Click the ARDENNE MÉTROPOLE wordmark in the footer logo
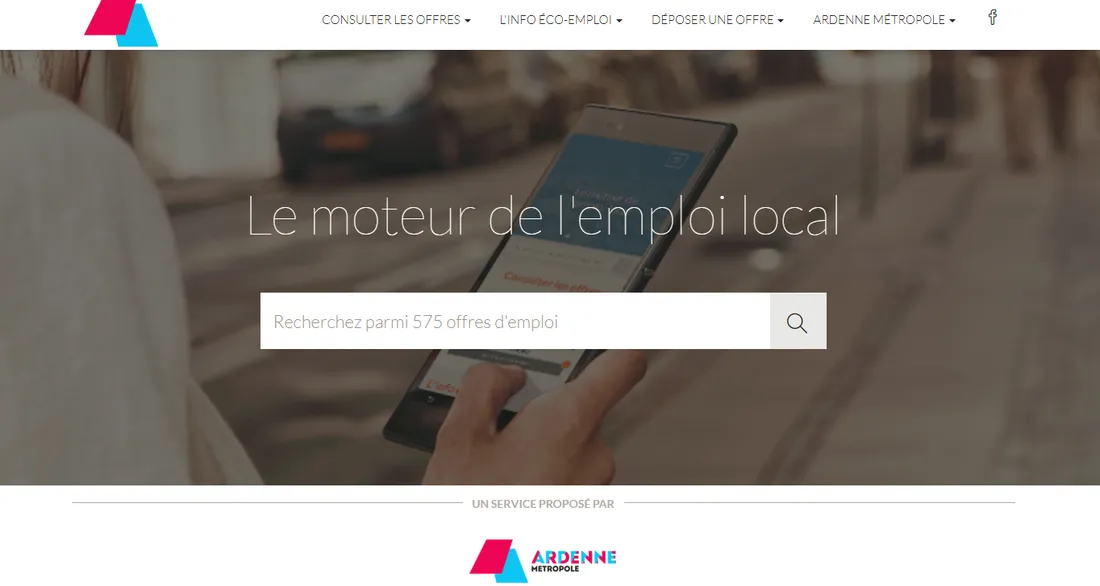The height and width of the screenshot is (586, 1100). tap(573, 561)
